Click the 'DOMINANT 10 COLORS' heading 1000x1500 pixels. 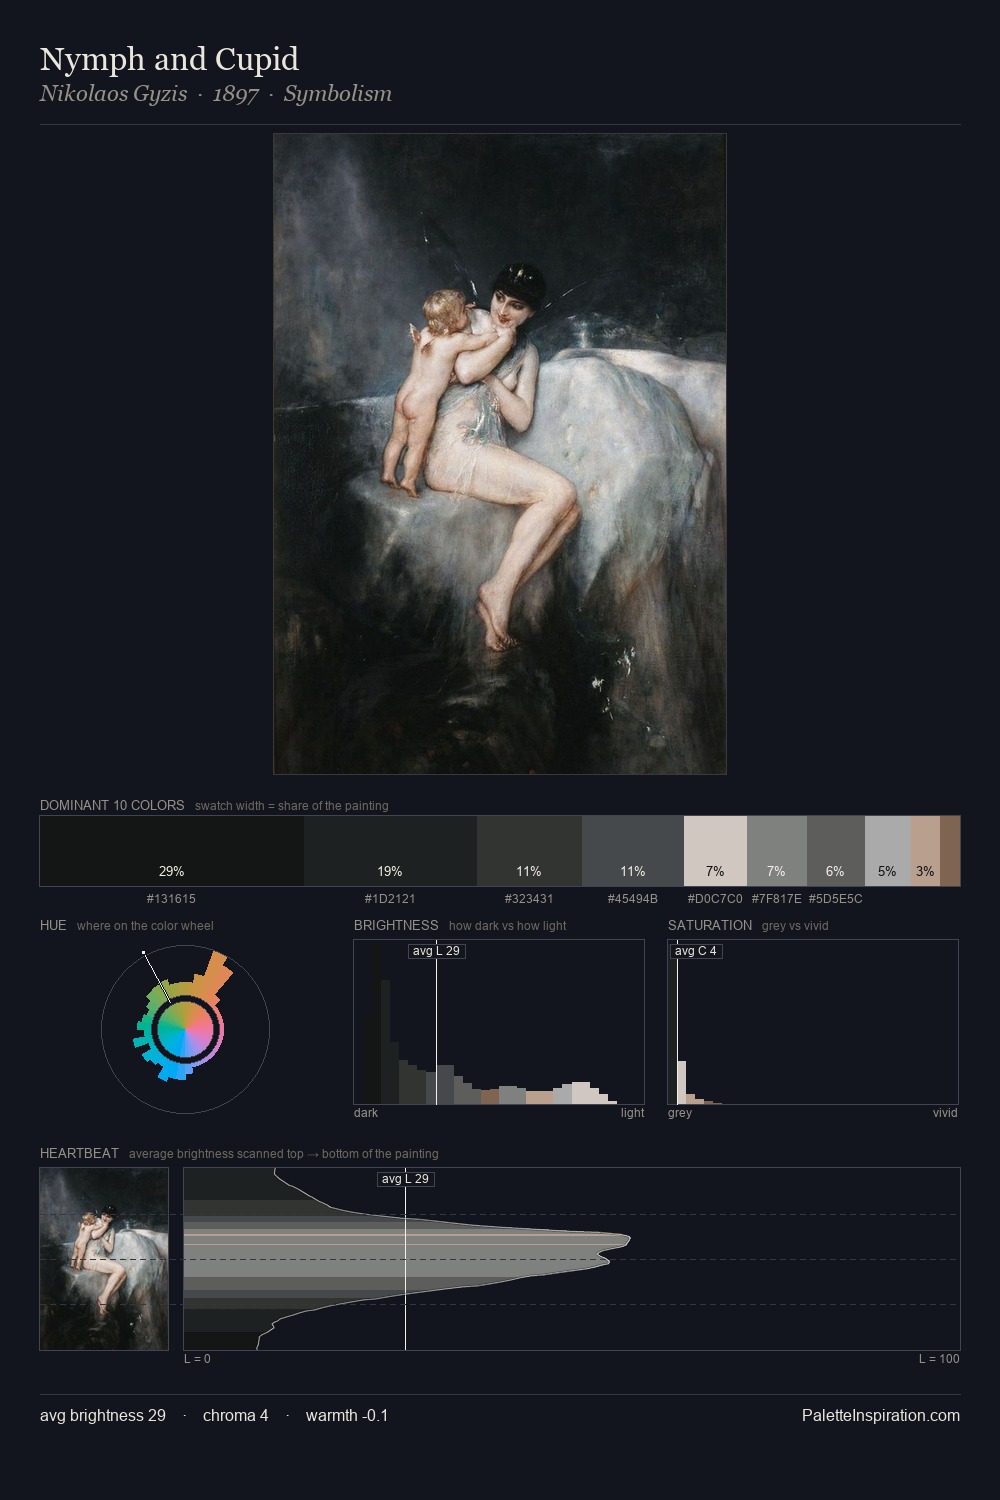112,805
